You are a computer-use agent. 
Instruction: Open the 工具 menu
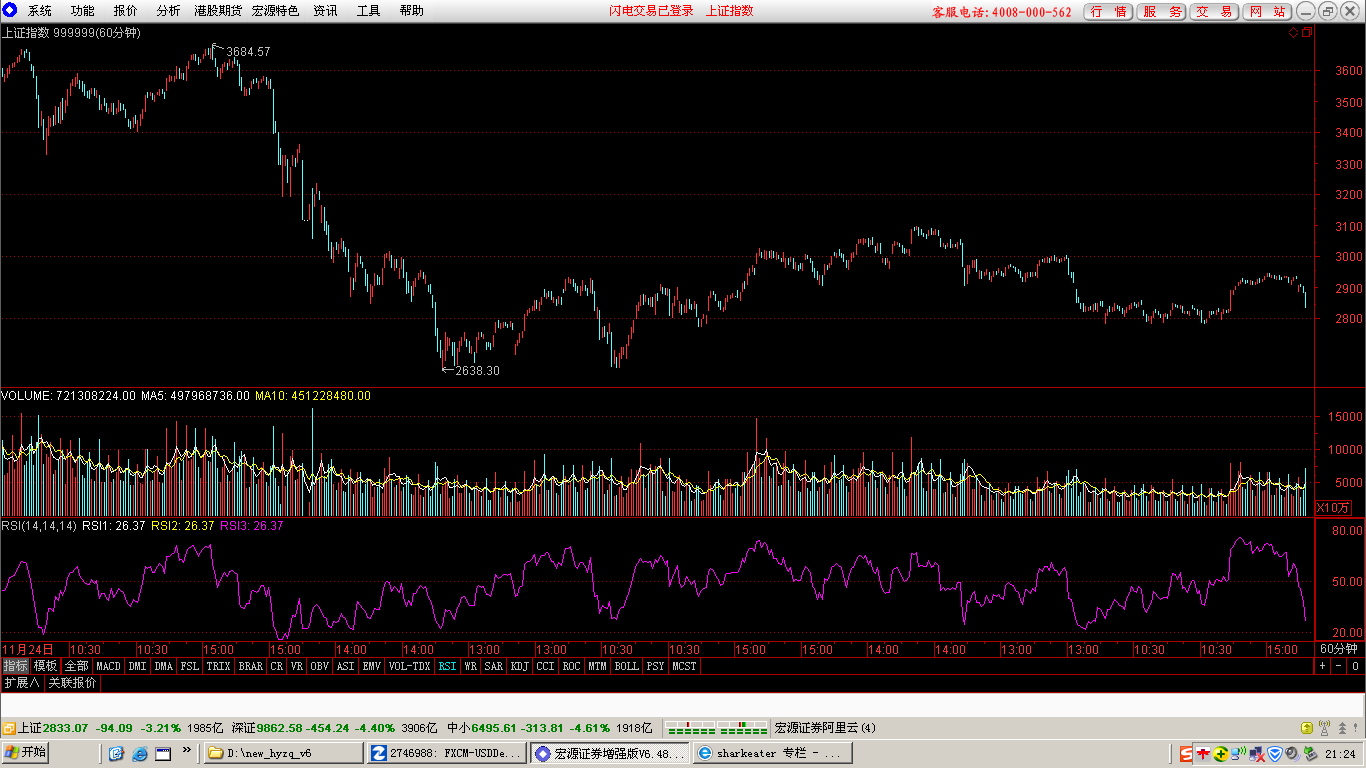tap(368, 11)
